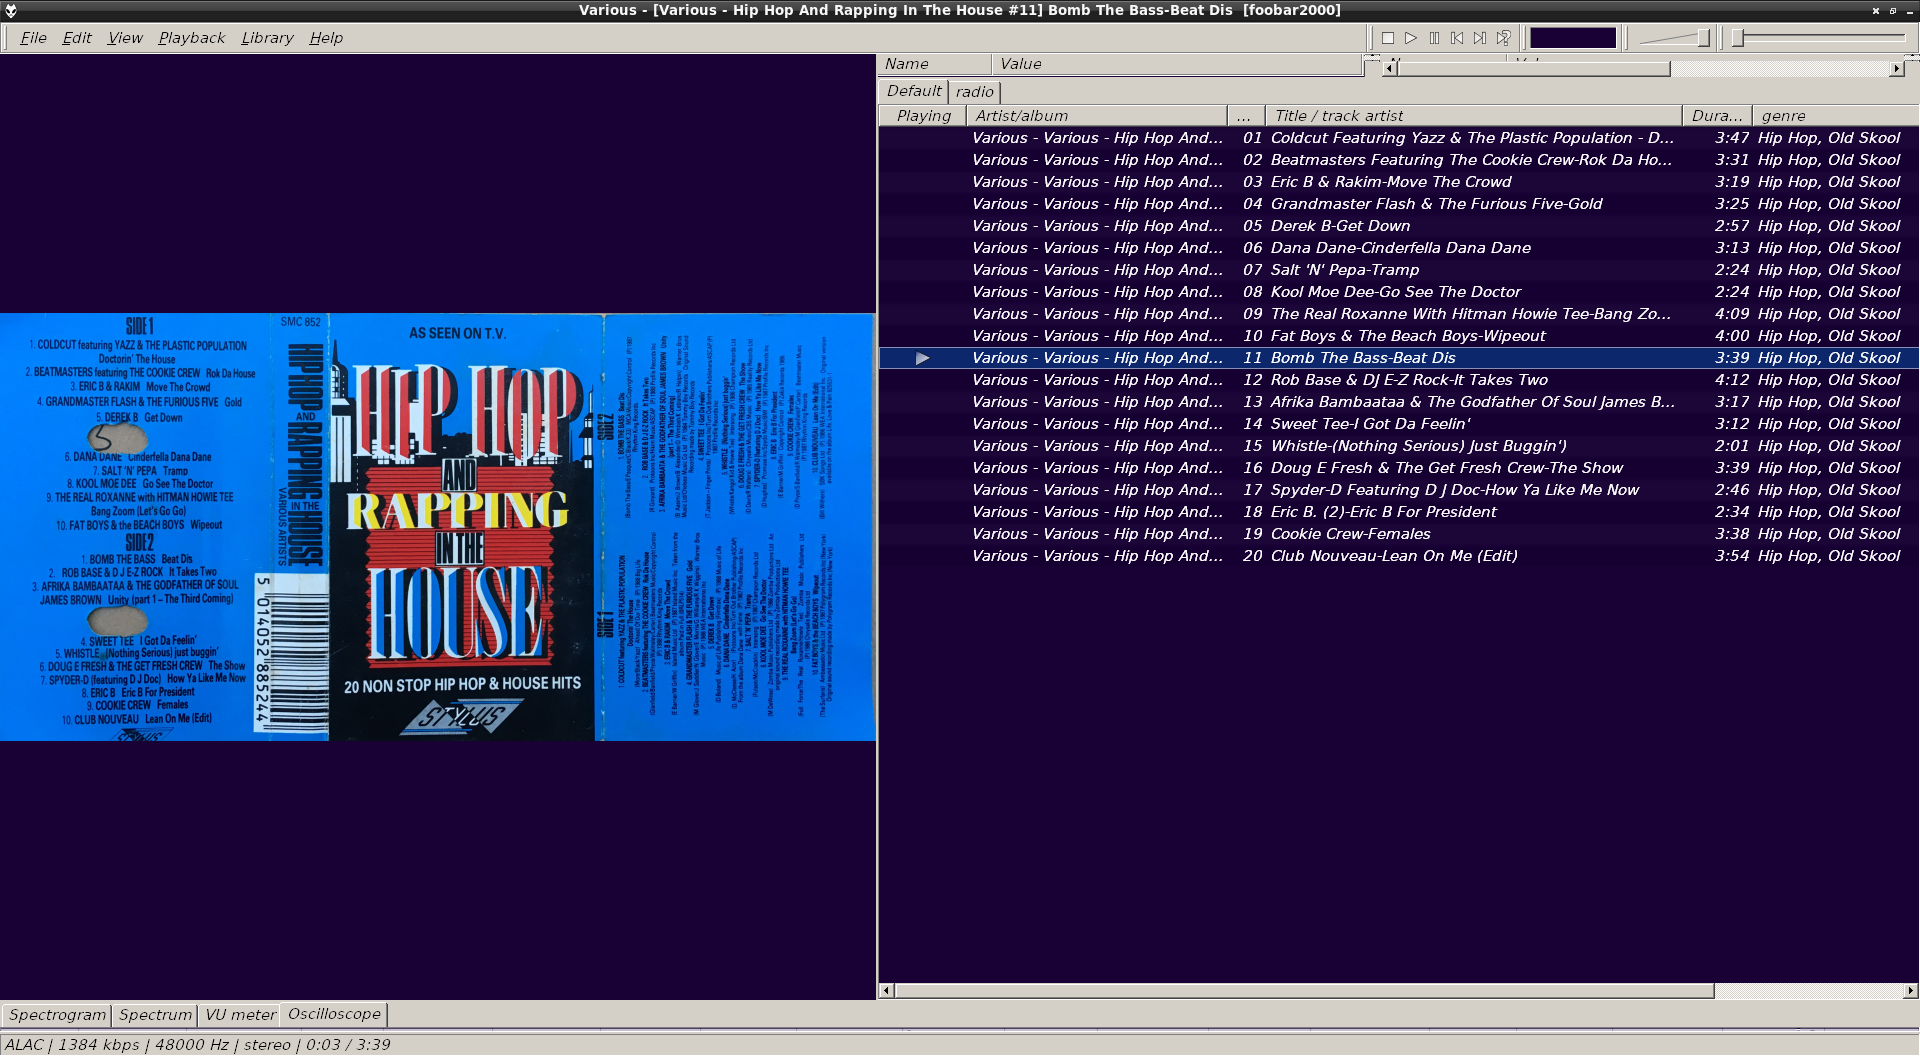Play a random track

pyautogui.click(x=1503, y=38)
